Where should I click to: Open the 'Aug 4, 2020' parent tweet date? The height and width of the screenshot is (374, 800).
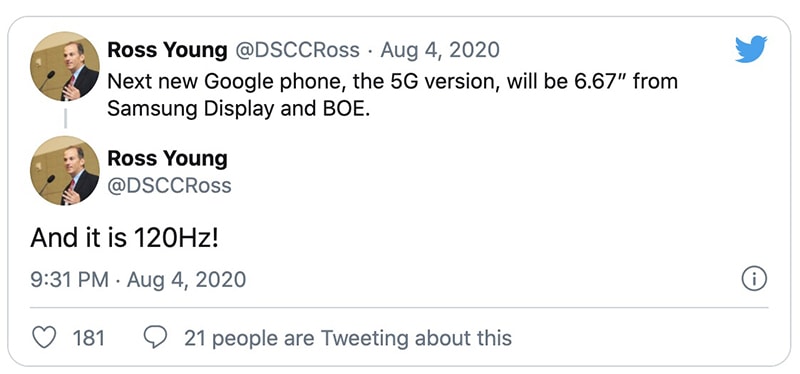pos(440,50)
